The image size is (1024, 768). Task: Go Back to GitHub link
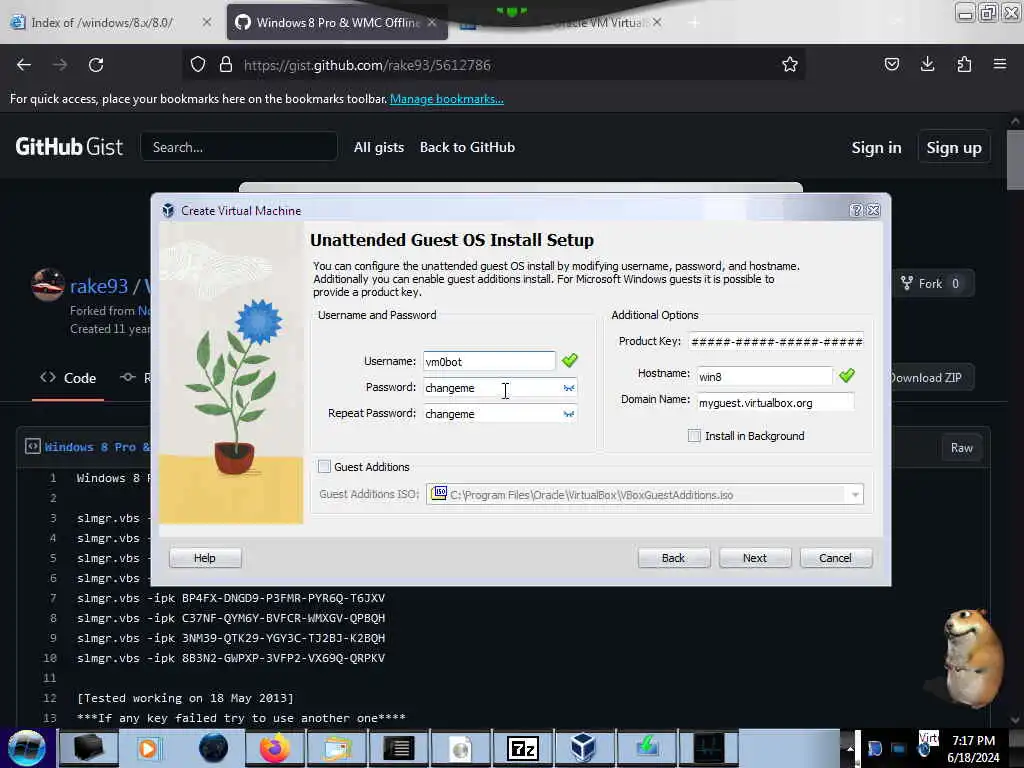point(468,148)
